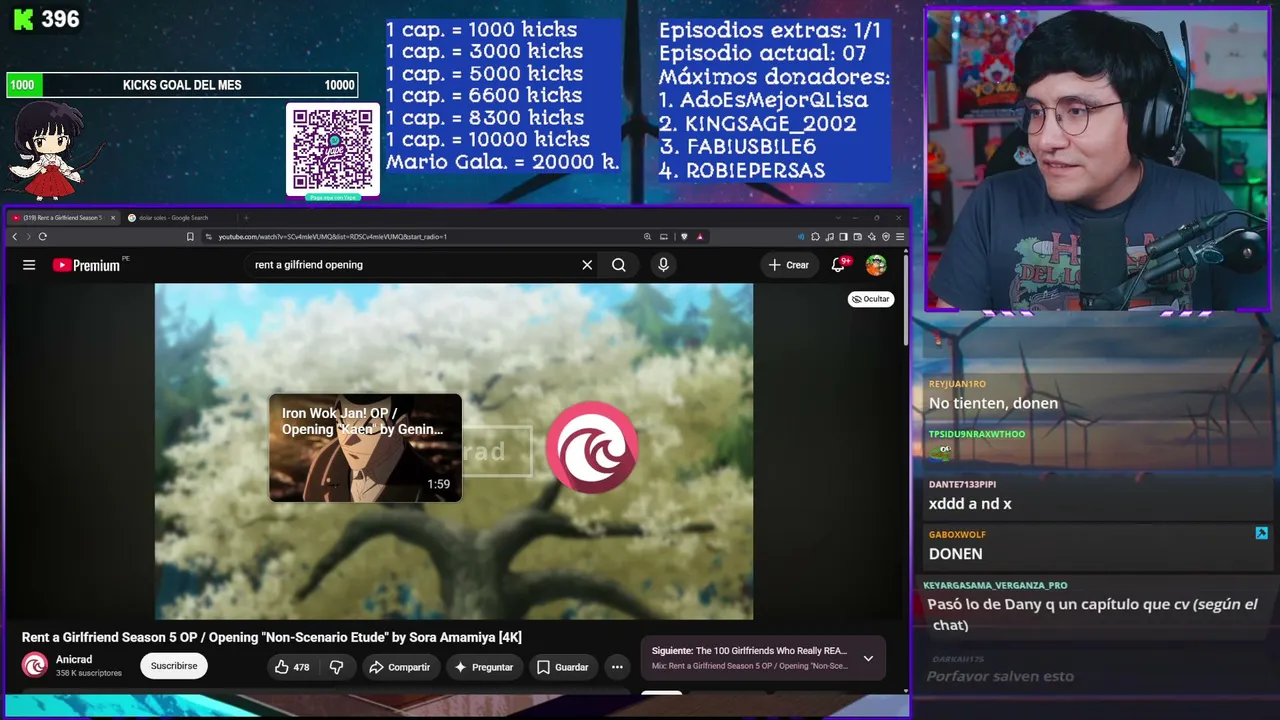This screenshot has width=1280, height=720.
Task: Click chat username DANTE7133PIPI
Action: 962,485
